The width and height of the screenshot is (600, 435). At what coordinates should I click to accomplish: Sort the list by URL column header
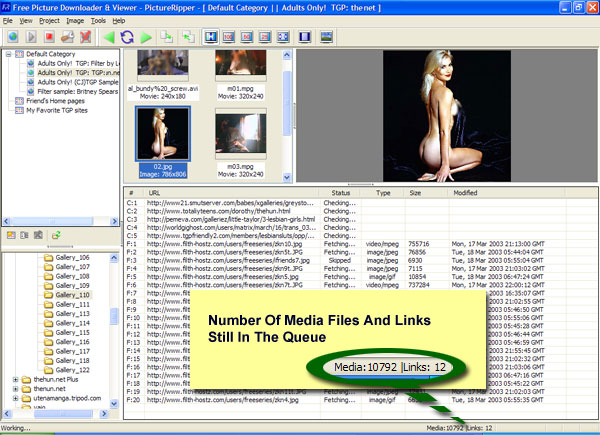[x=232, y=193]
